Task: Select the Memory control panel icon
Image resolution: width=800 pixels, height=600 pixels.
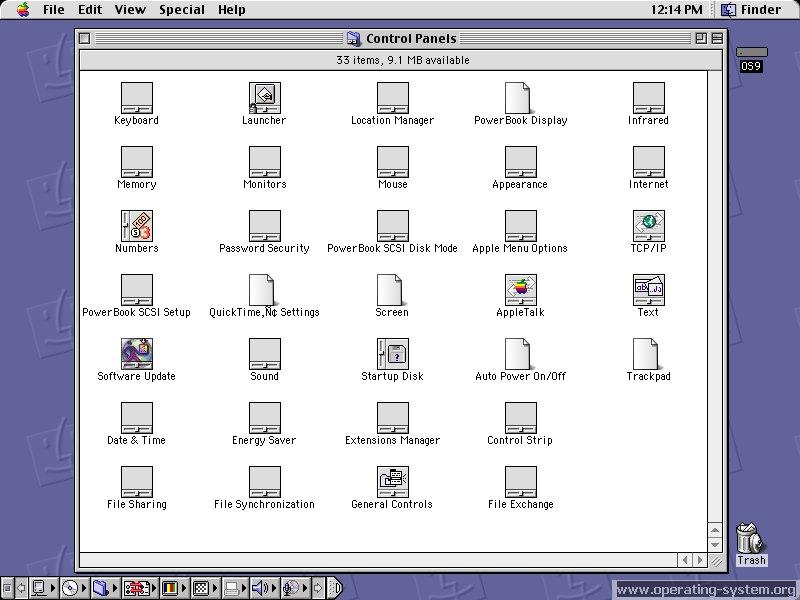Action: (x=137, y=162)
